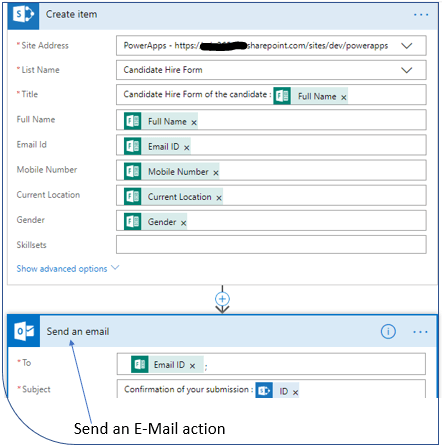
Task: Click the SharePoint icon on Create item
Action: (23, 15)
